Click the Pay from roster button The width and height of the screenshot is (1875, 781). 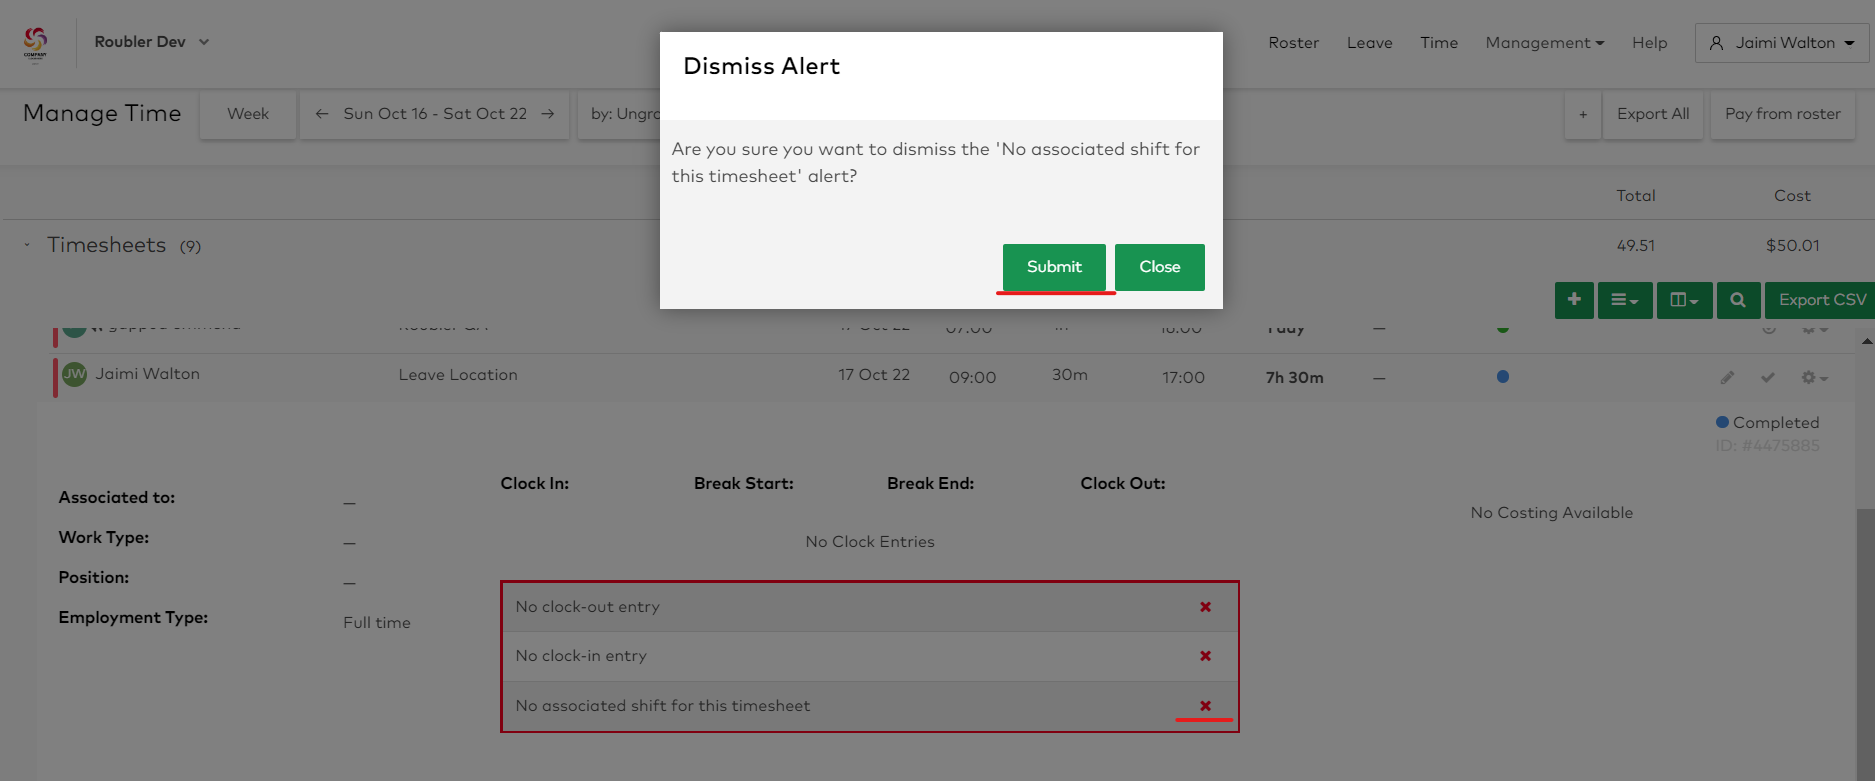click(1783, 114)
